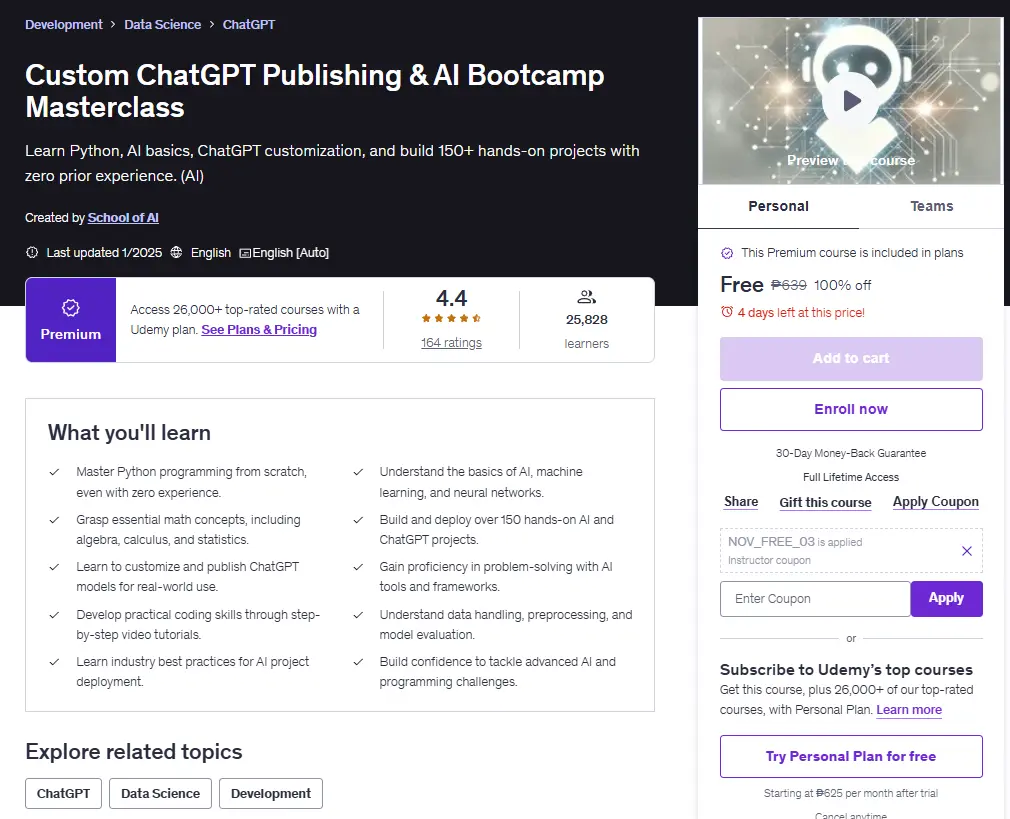Click the alarm clock icon by days left
The width and height of the screenshot is (1010, 819).
tap(727, 312)
